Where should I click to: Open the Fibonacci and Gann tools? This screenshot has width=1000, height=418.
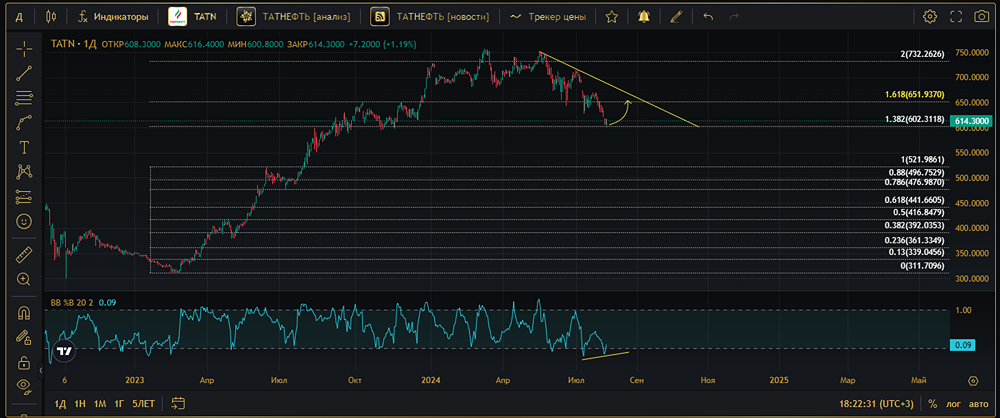point(24,98)
